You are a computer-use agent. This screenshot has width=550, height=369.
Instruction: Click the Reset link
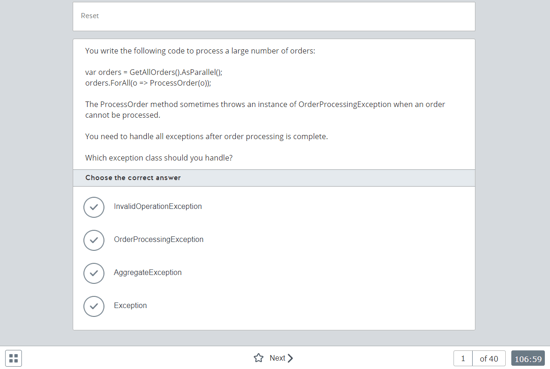(90, 16)
